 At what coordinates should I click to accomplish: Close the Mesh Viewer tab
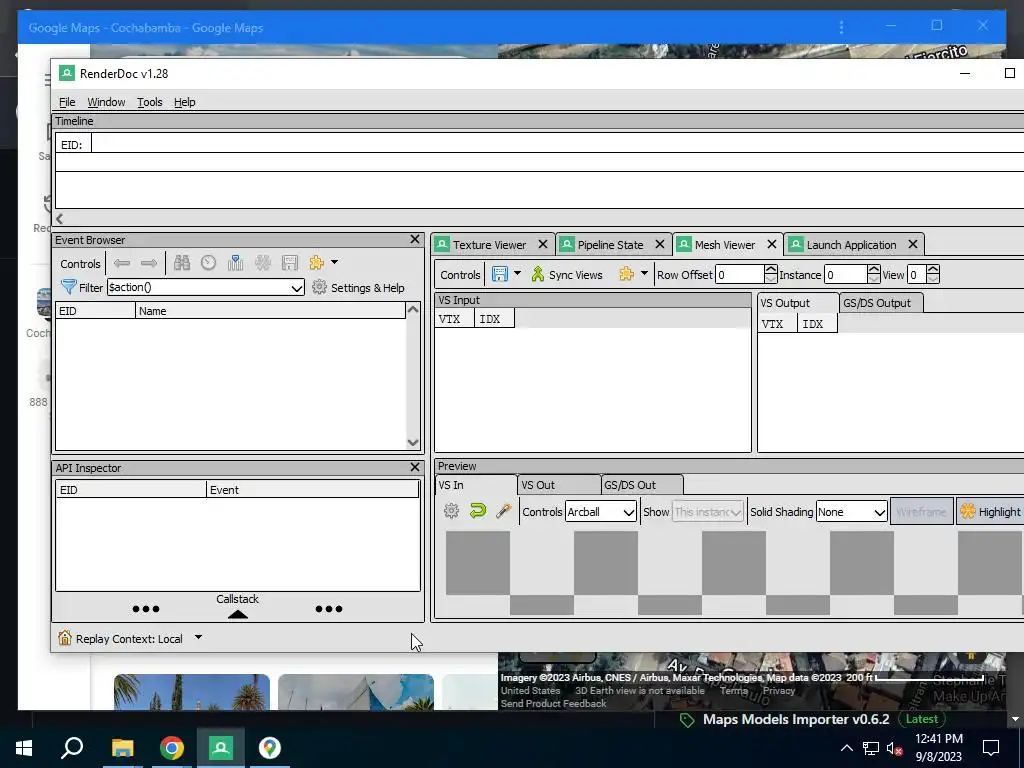pos(771,244)
